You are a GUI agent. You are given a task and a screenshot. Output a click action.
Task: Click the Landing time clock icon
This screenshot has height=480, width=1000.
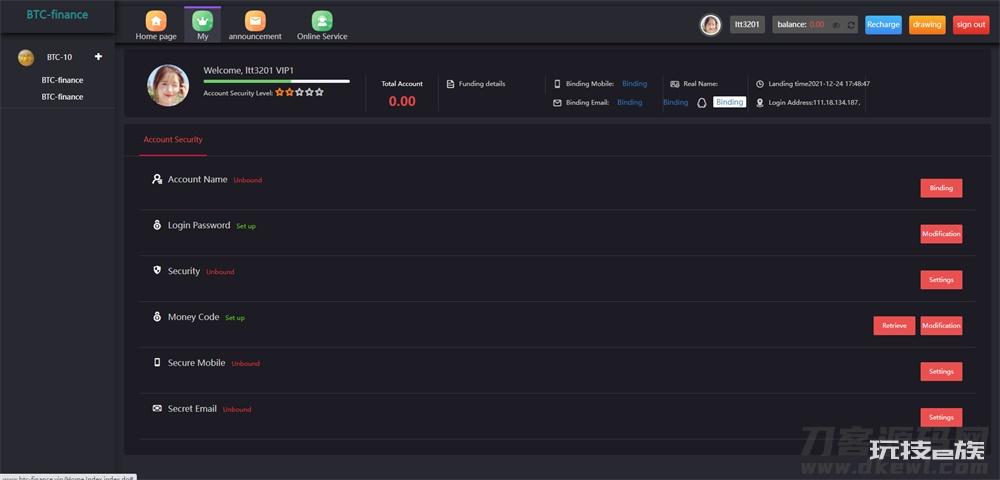[760, 84]
